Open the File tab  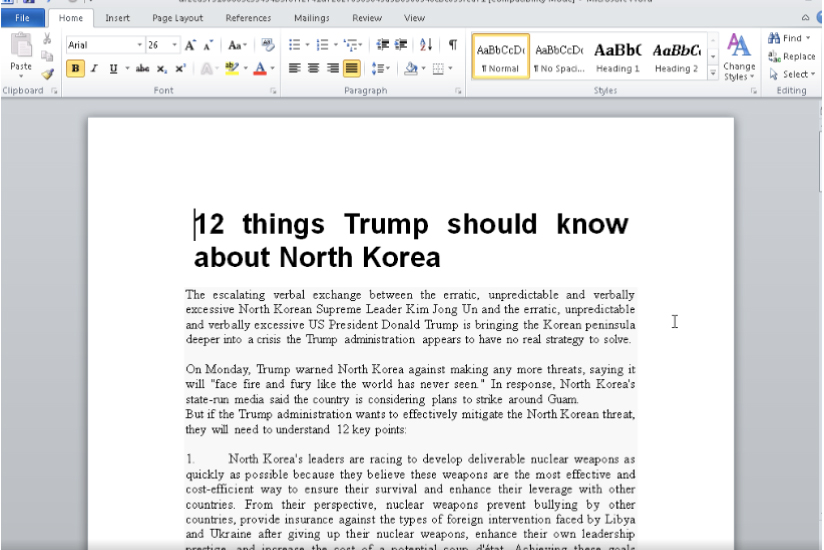coord(23,18)
